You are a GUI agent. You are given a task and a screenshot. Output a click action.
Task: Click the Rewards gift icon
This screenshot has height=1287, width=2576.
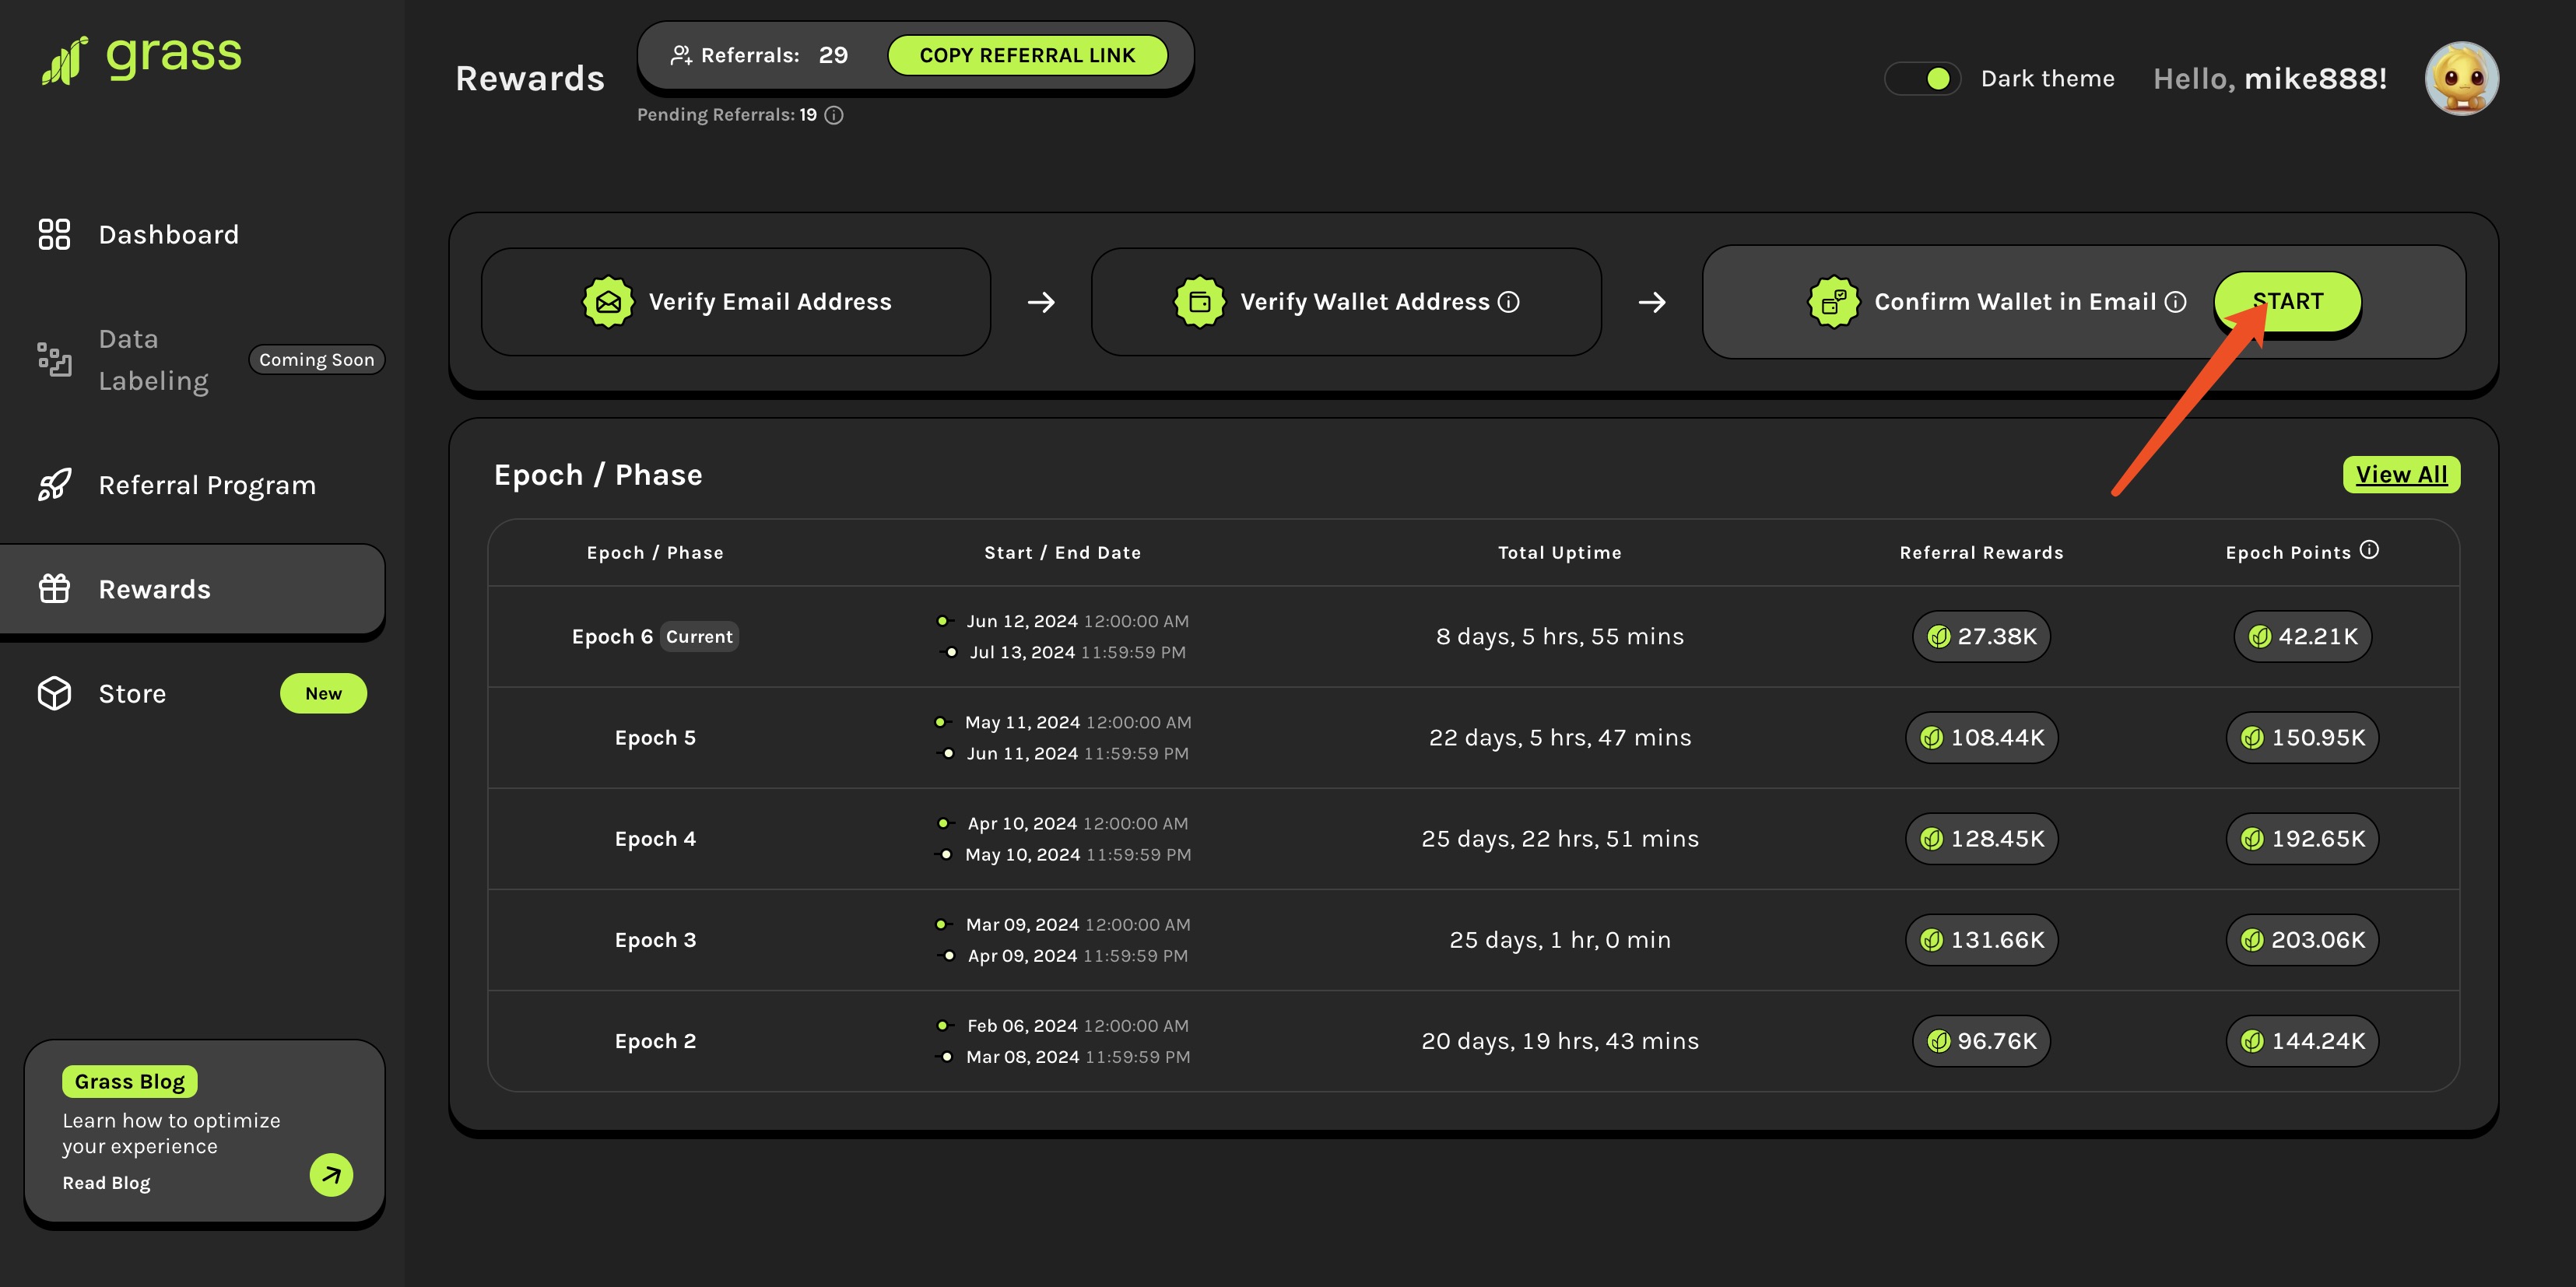[54, 589]
